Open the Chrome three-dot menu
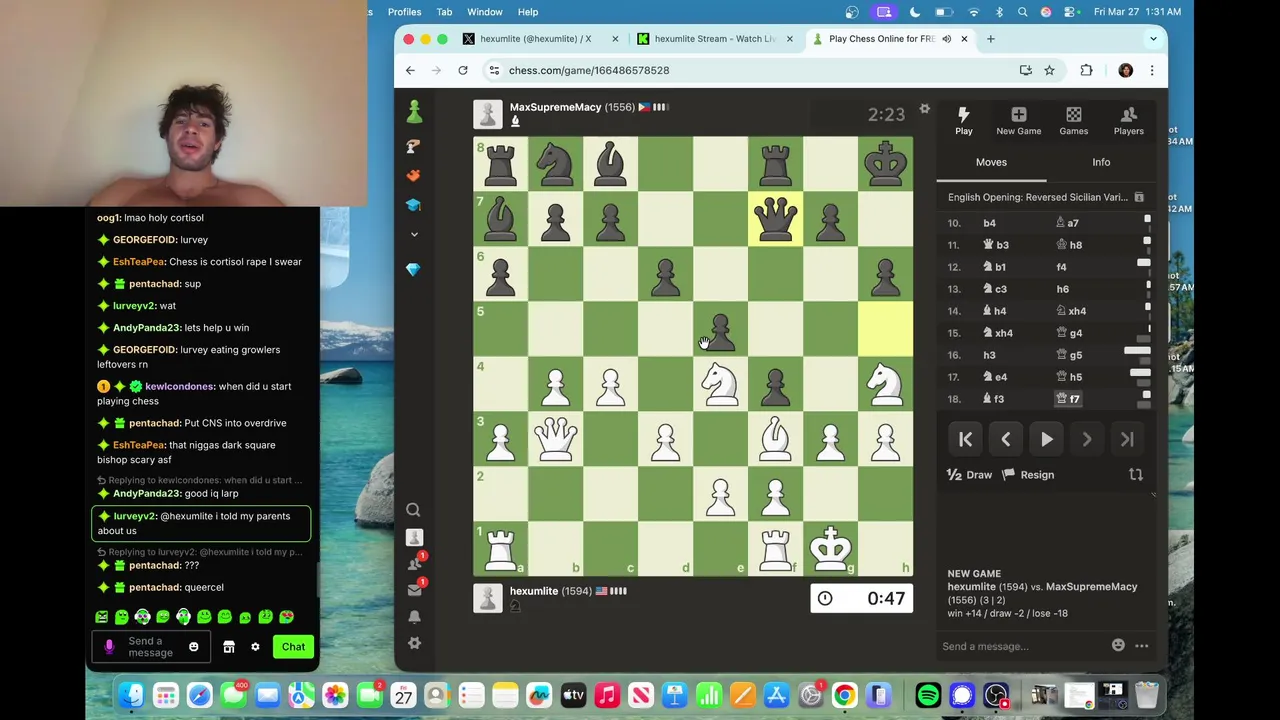Screen dimensions: 1280x720 (1151, 70)
